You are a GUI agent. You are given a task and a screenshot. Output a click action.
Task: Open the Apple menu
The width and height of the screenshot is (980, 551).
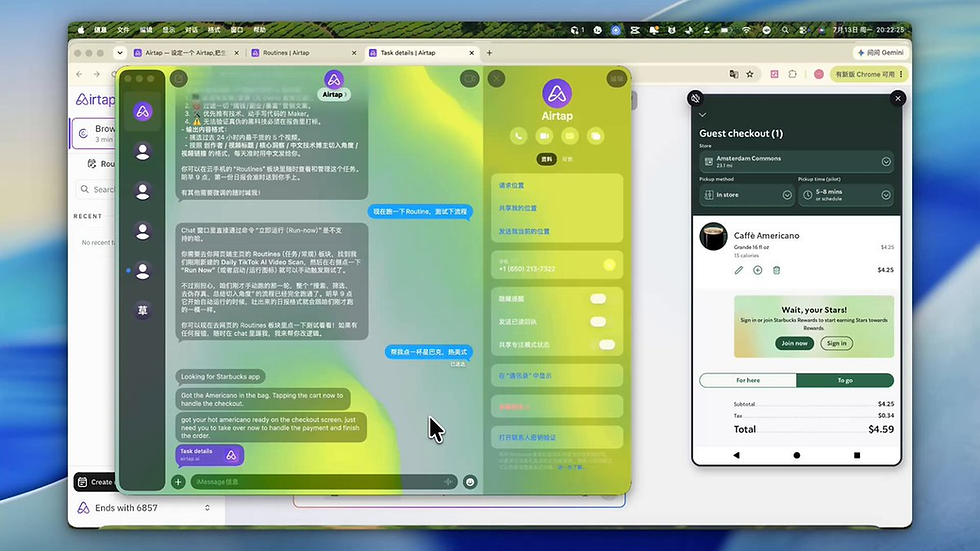(81, 30)
